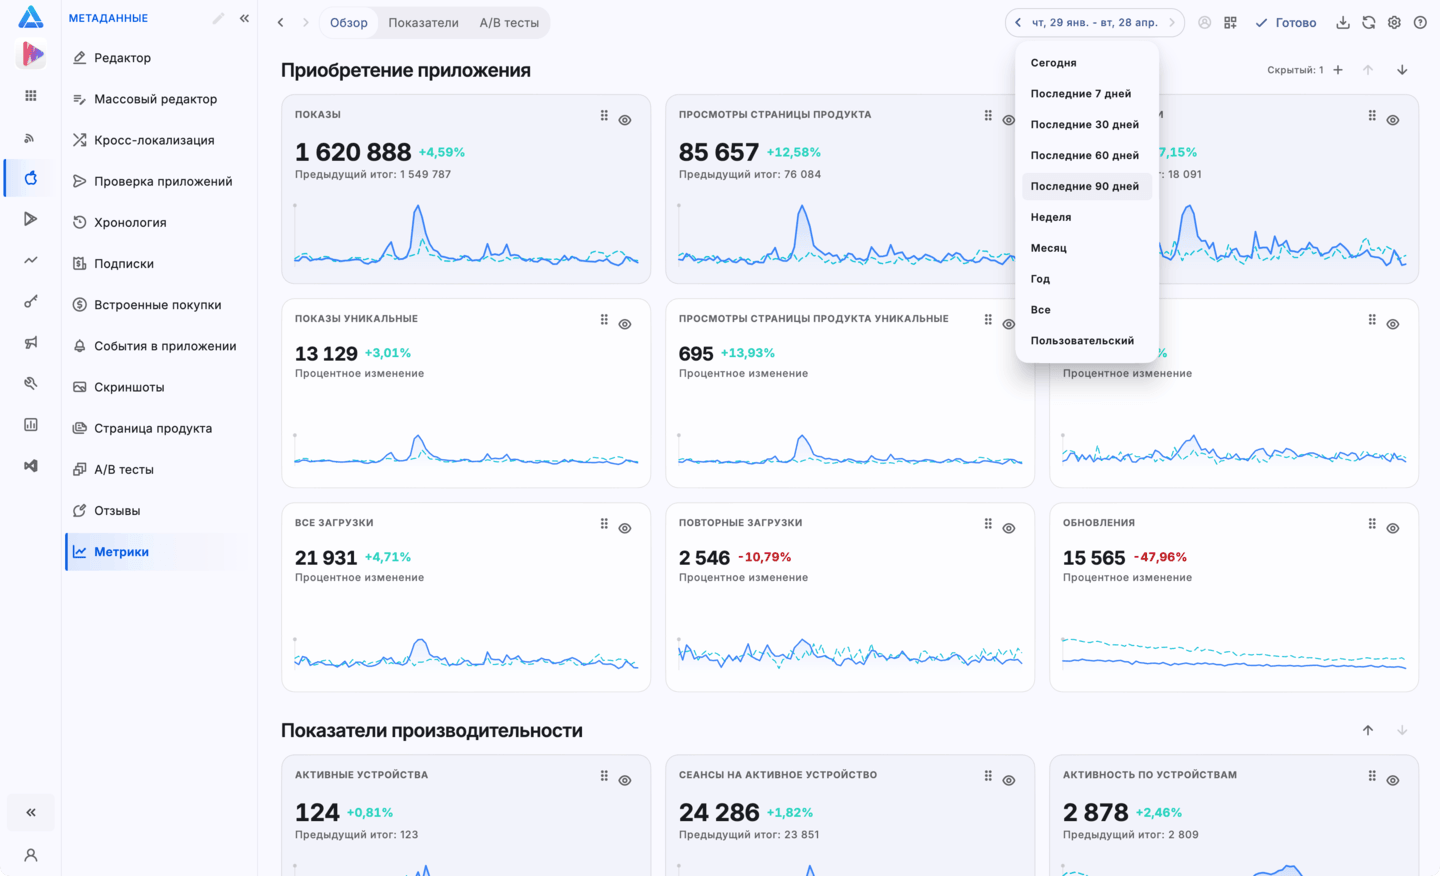Screen dimensions: 1440x876
Task: Navigate forward with the right arrow
Action: 305,22
